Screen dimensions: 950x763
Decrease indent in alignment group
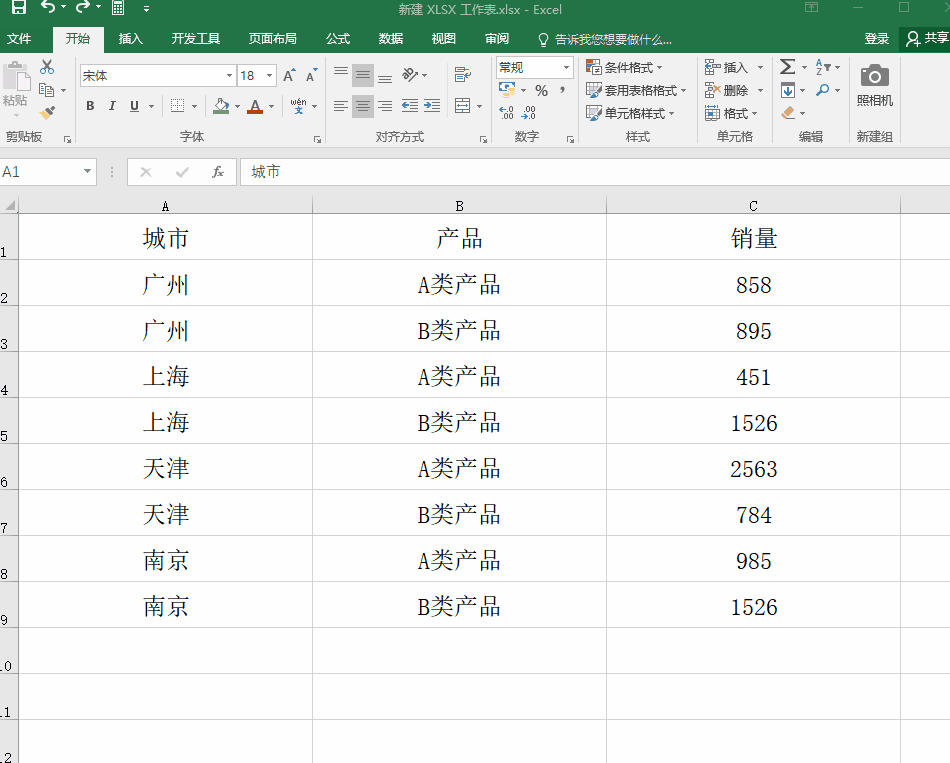tap(410, 105)
